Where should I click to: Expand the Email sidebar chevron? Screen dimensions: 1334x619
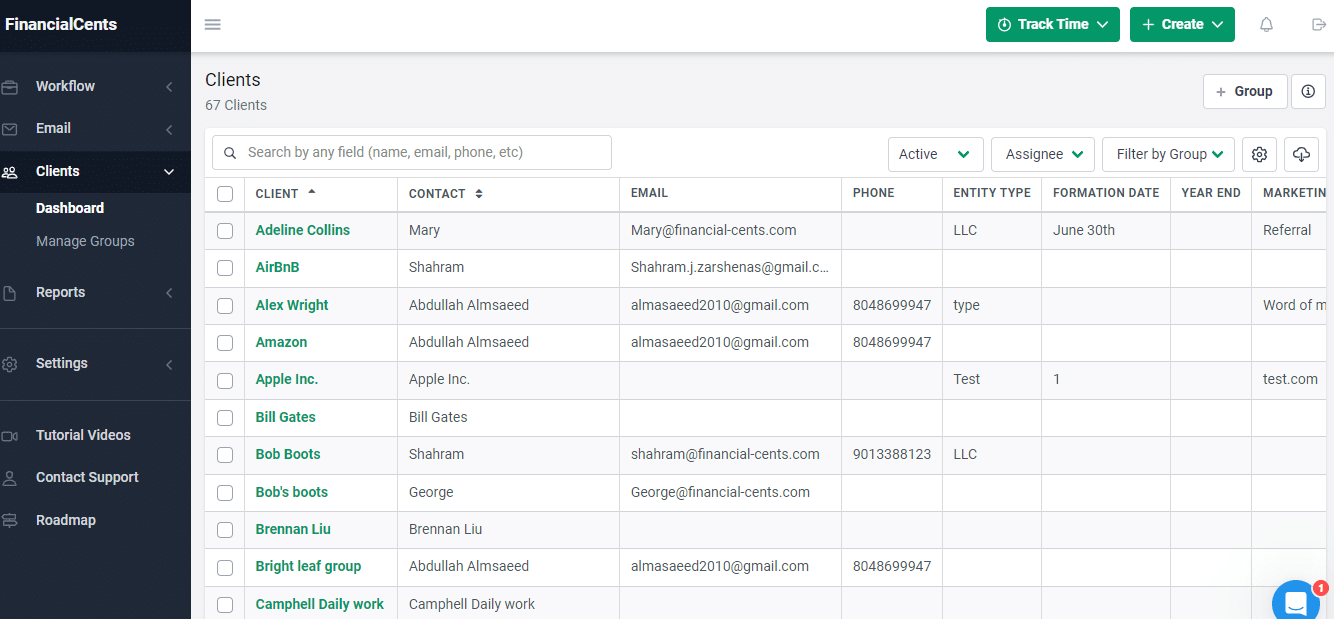(169, 129)
